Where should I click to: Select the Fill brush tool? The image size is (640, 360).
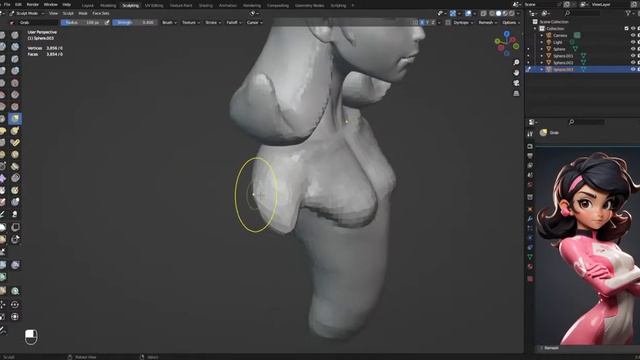pyautogui.click(x=15, y=95)
